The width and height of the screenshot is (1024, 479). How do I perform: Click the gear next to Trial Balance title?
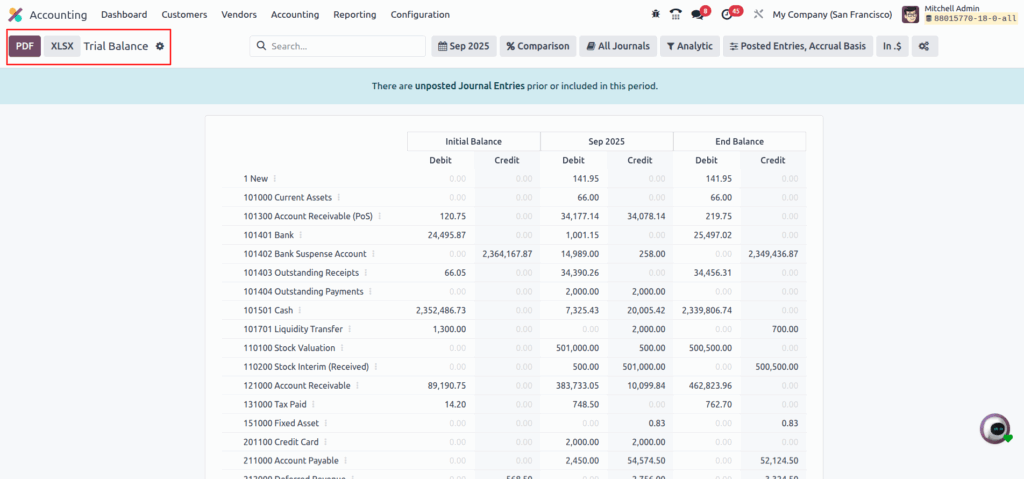pyautogui.click(x=160, y=46)
